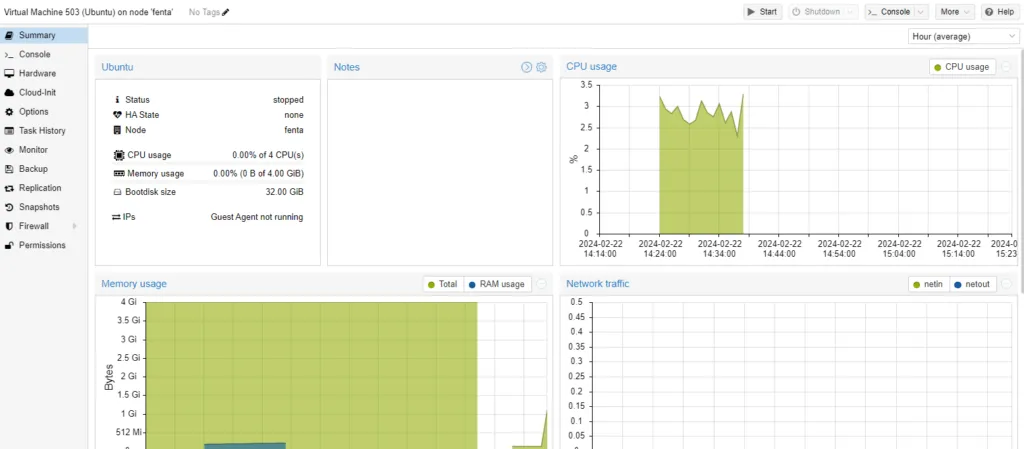Open the Firewall section

(x=44, y=226)
